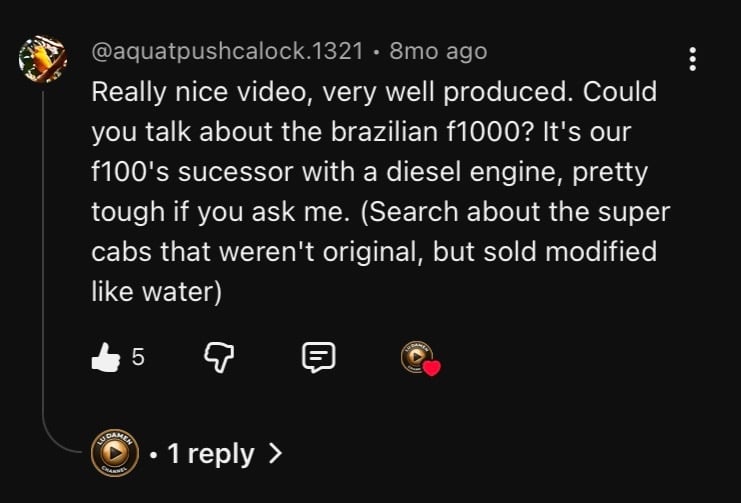Click the small red heart on badge
Viewport: 741px width, 503px height.
431,368
